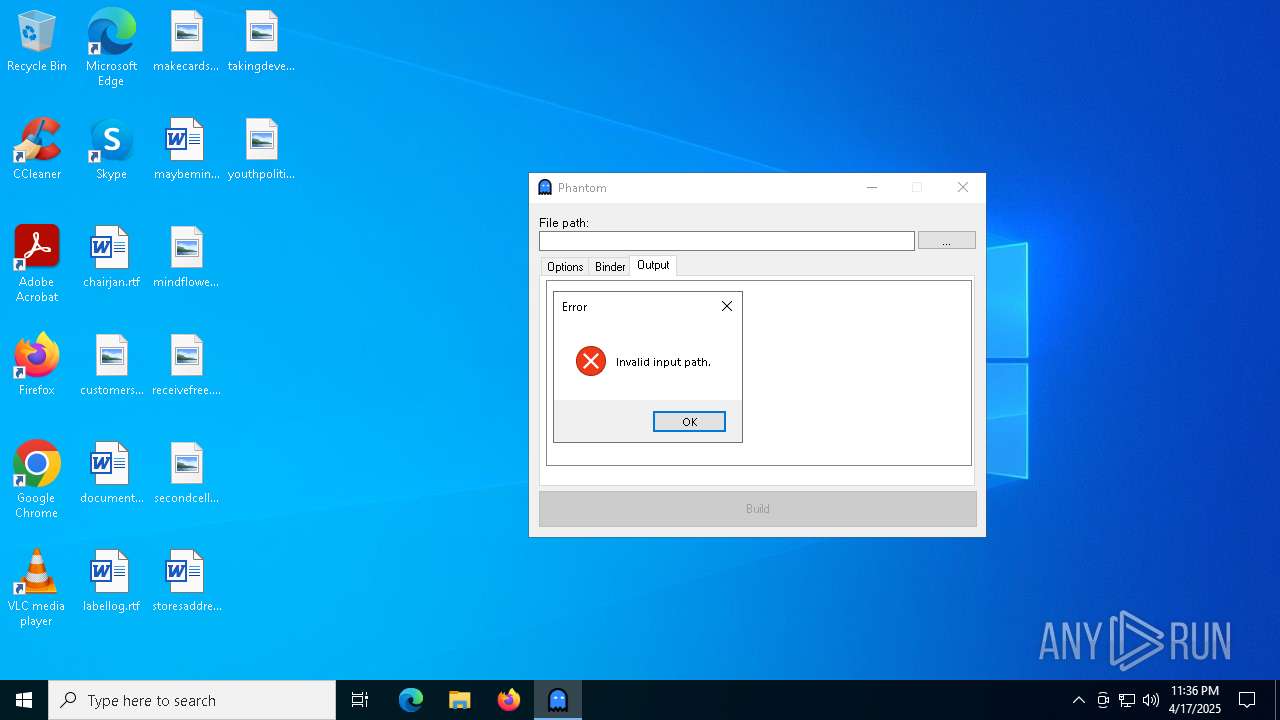Switch to the Options tab in Phantom
Viewport: 1280px width, 720px height.
tap(565, 267)
